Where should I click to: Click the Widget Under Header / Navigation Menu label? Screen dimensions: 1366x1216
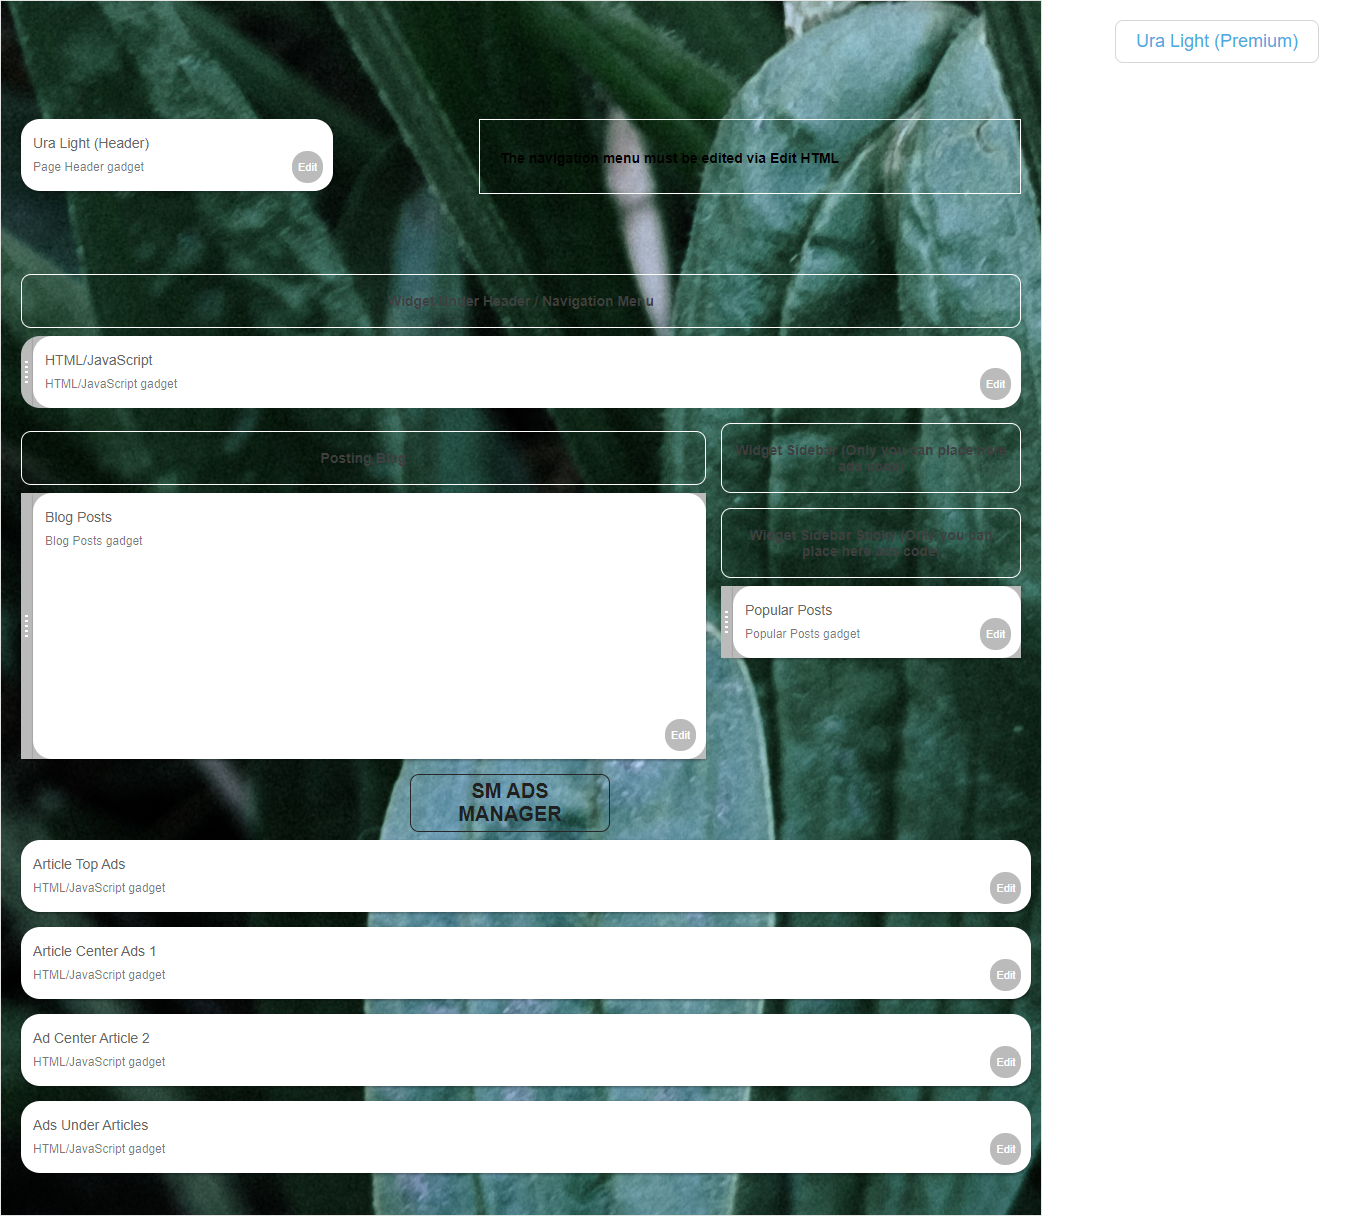pyautogui.click(x=521, y=301)
